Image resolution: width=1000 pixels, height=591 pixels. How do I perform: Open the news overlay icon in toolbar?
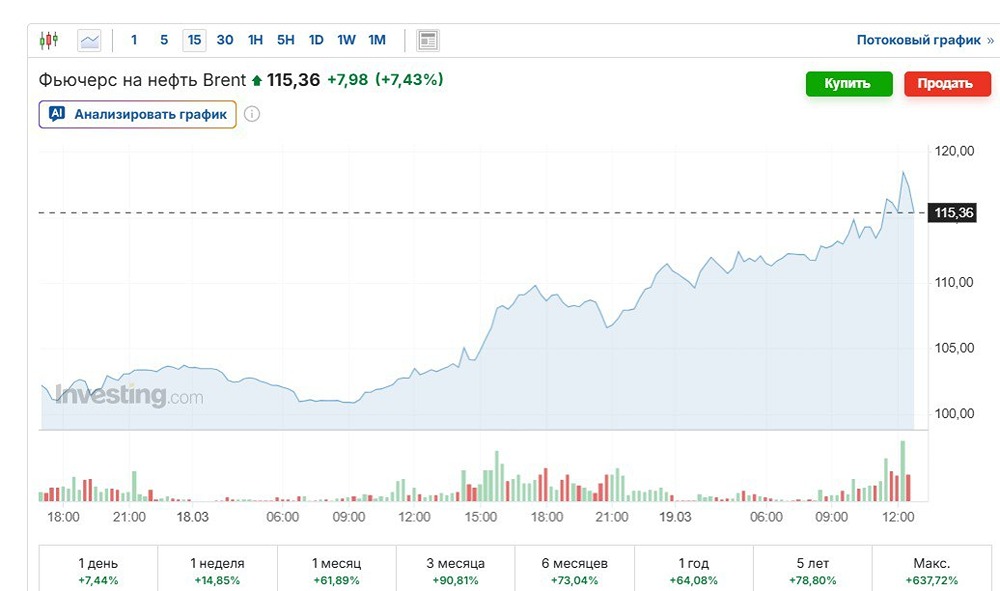click(x=428, y=40)
